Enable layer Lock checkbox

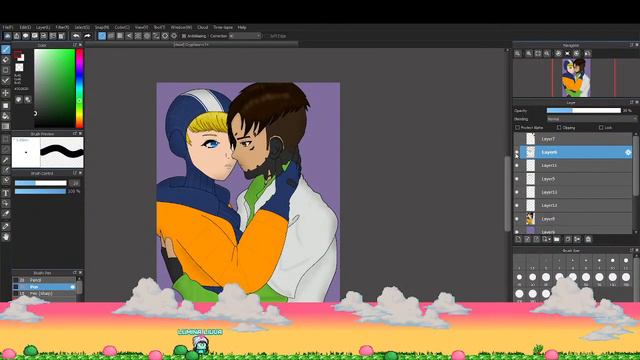(601, 128)
